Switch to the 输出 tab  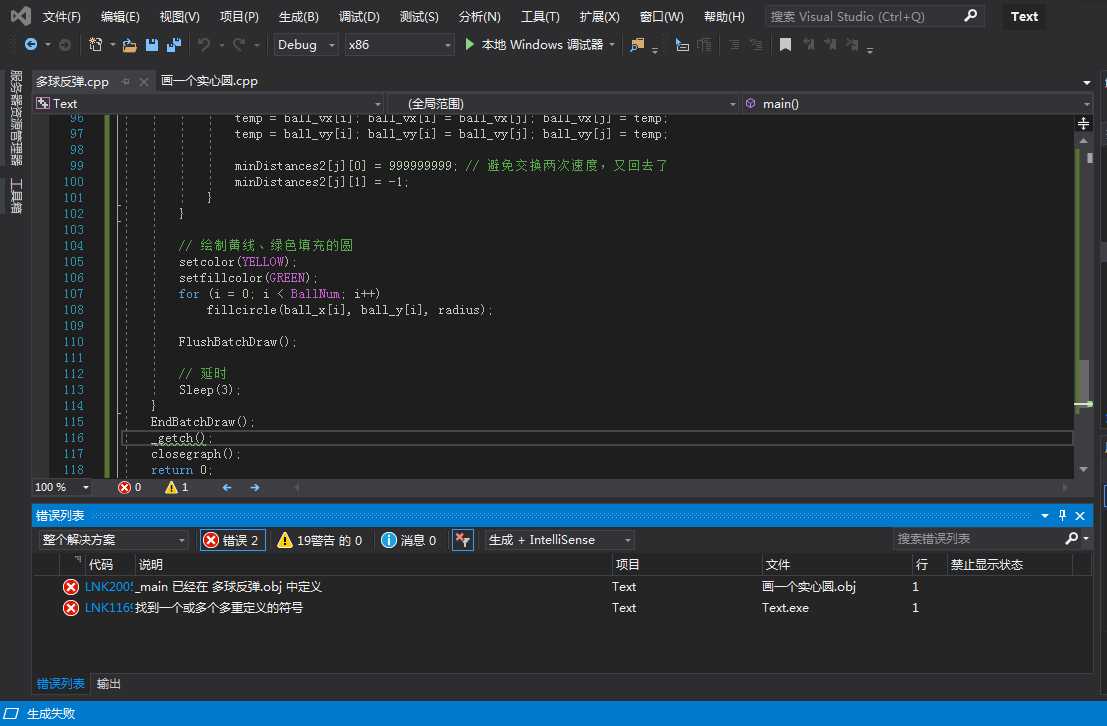click(x=109, y=684)
